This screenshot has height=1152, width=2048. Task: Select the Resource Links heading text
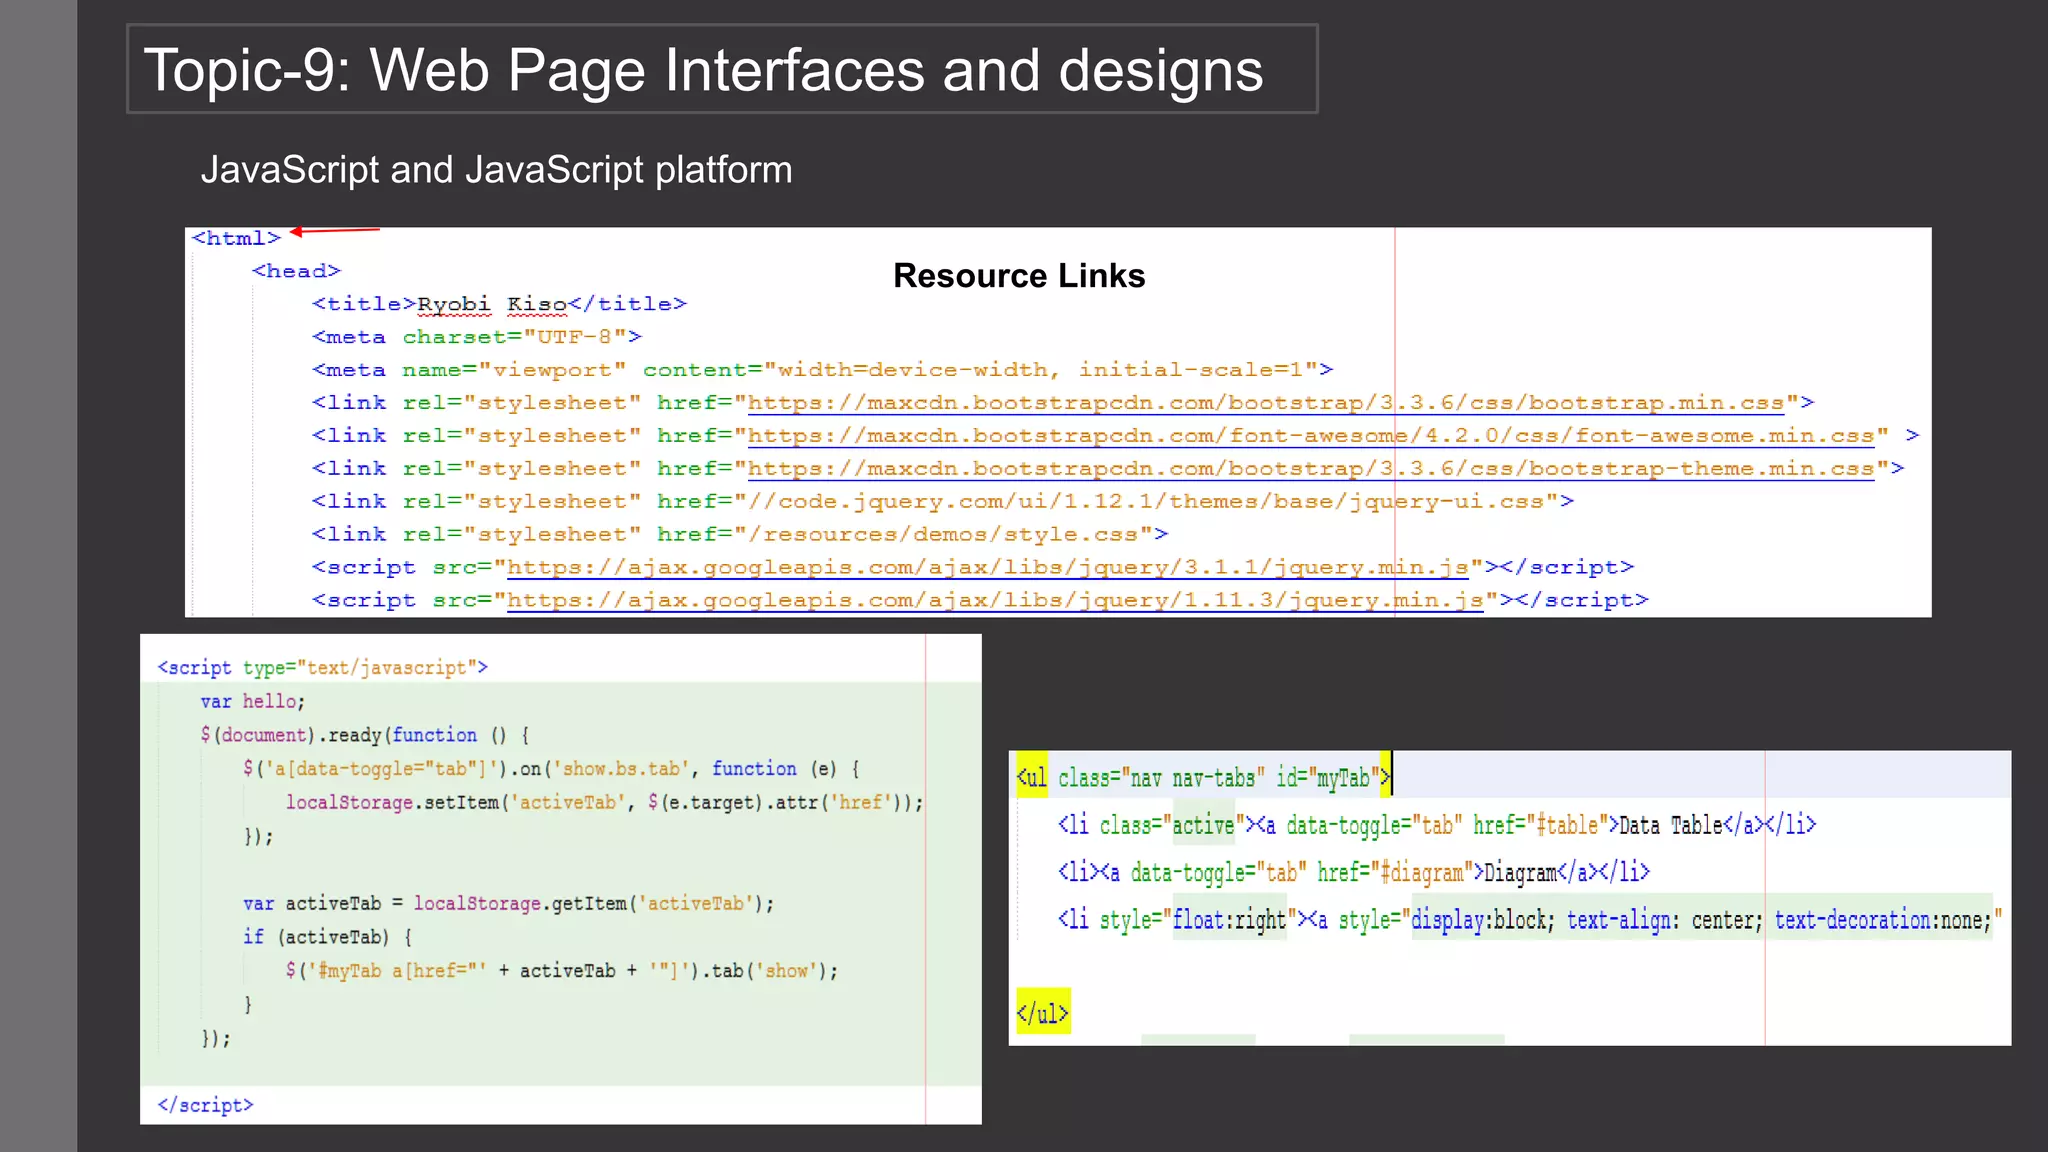pos(1018,276)
